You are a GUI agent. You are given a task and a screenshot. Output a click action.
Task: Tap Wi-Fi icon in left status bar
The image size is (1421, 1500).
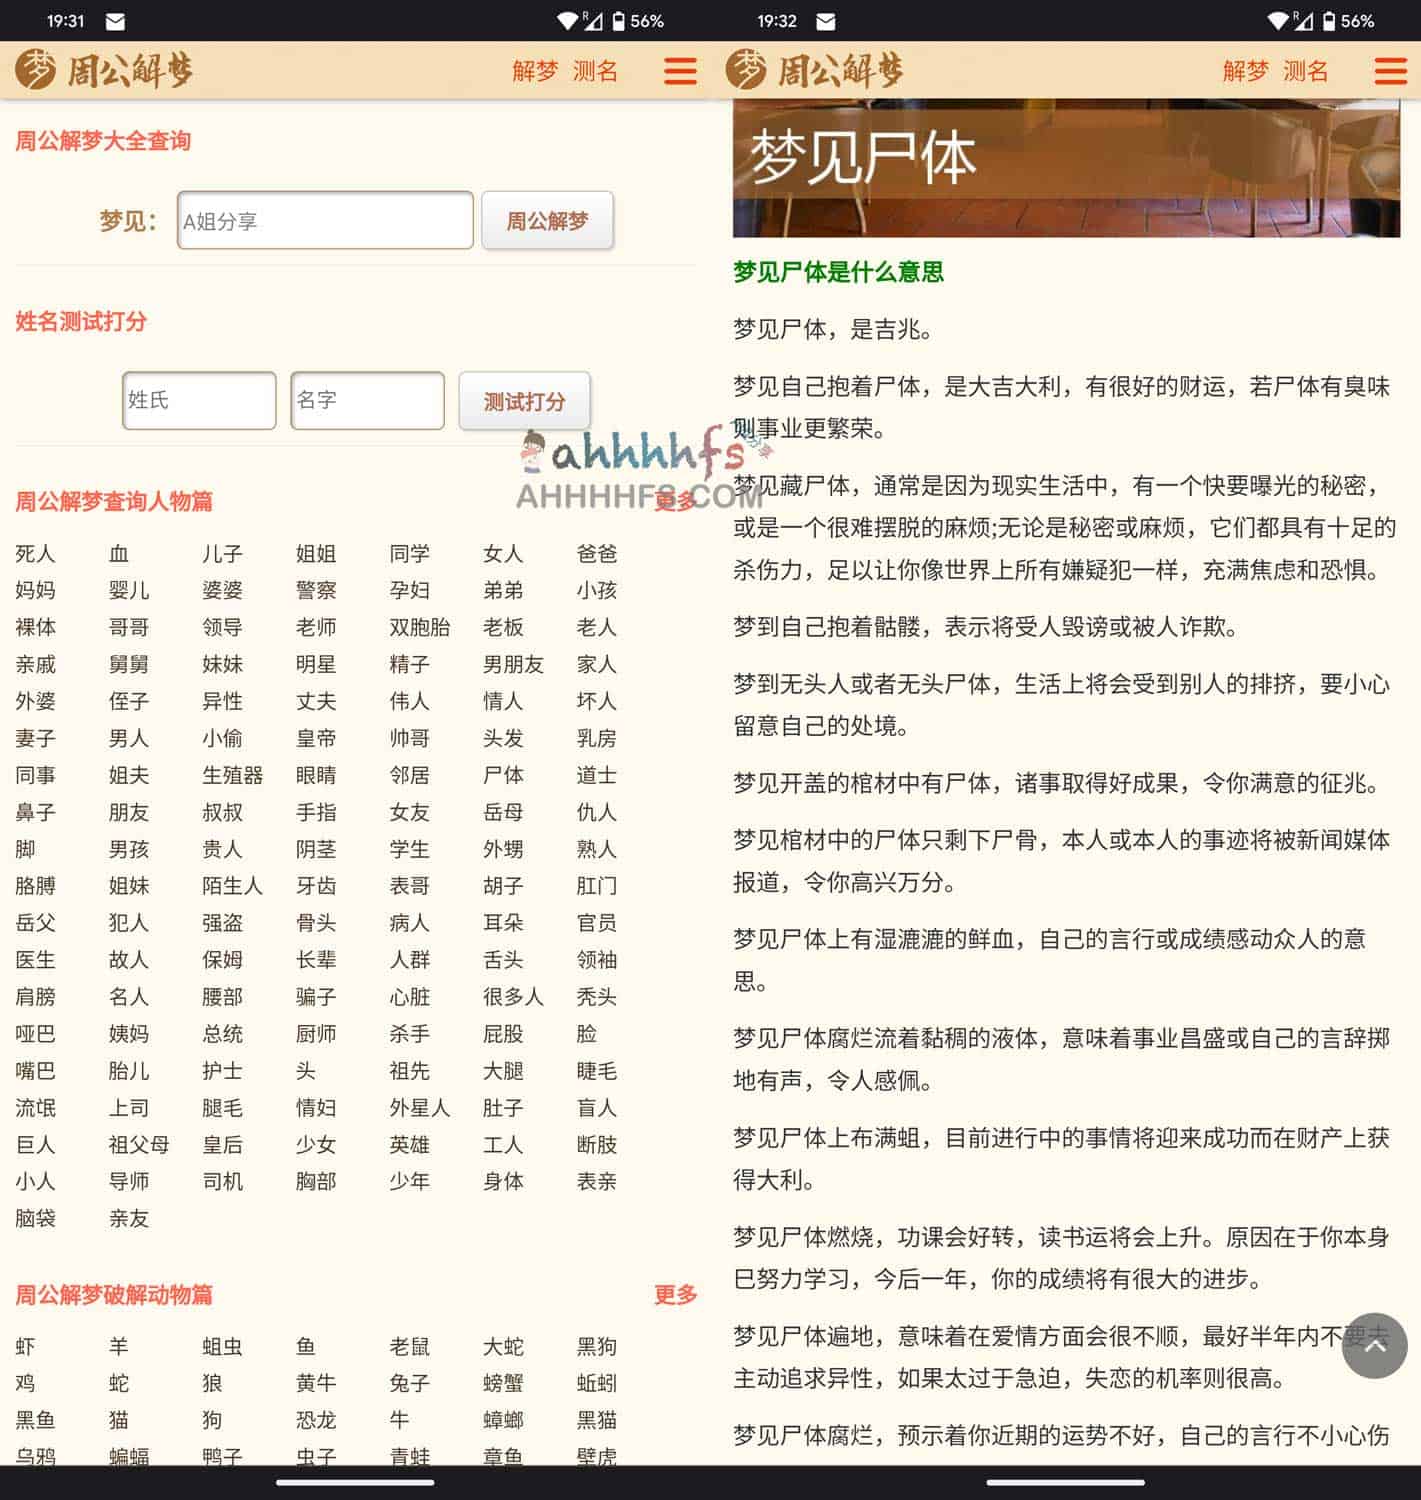567,21
